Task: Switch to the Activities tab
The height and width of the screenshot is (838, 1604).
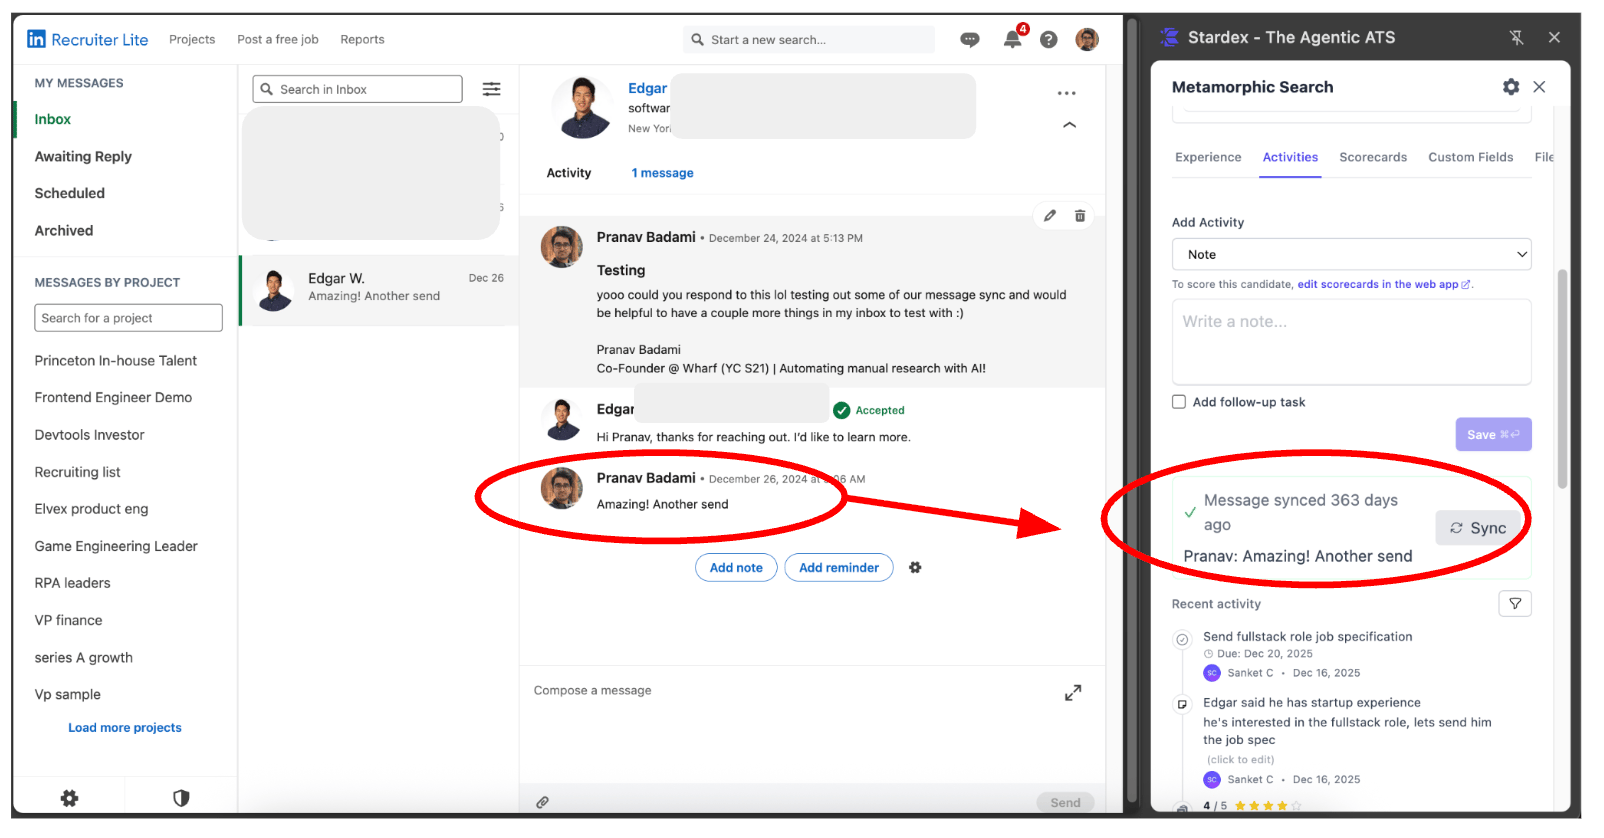Action: coord(1290,157)
